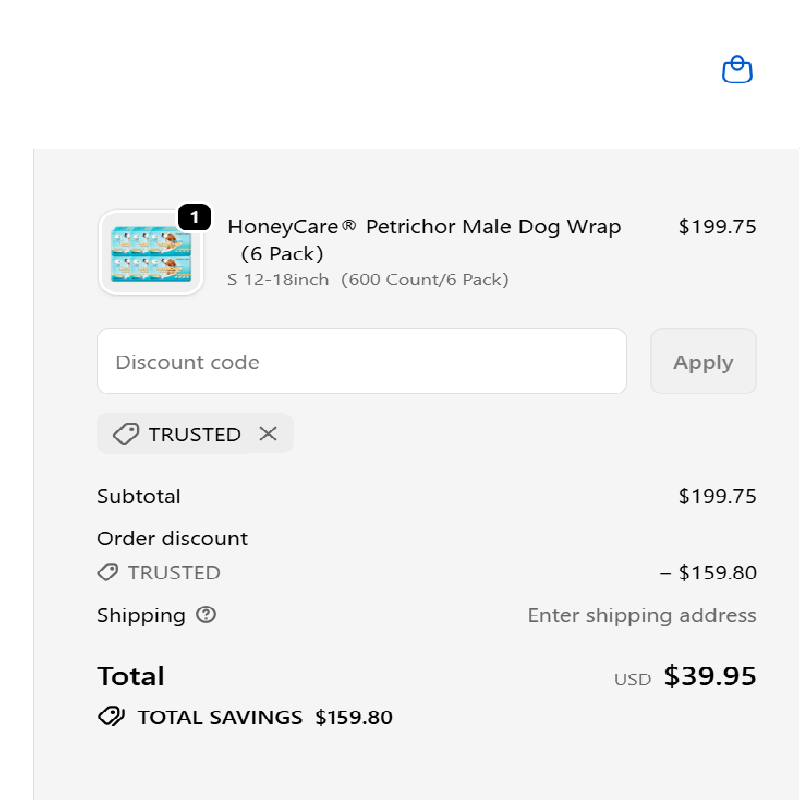Click the Order discount label
This screenshot has width=800, height=800.
coord(172,538)
